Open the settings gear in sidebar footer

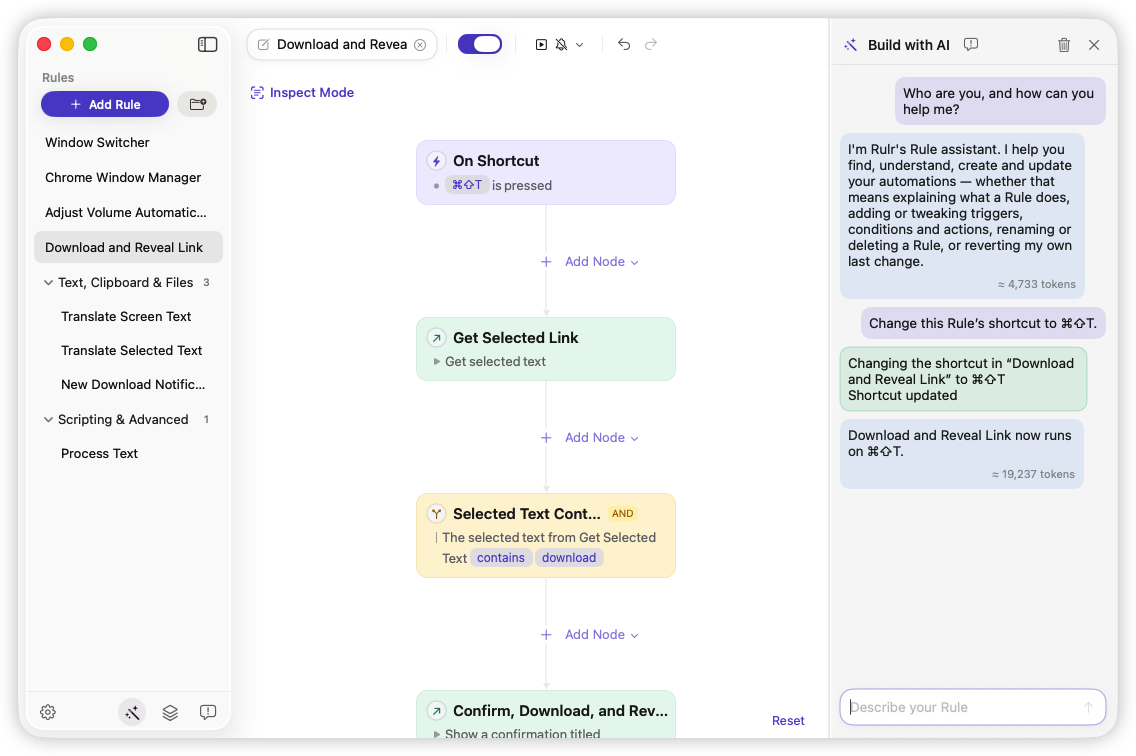click(x=48, y=713)
